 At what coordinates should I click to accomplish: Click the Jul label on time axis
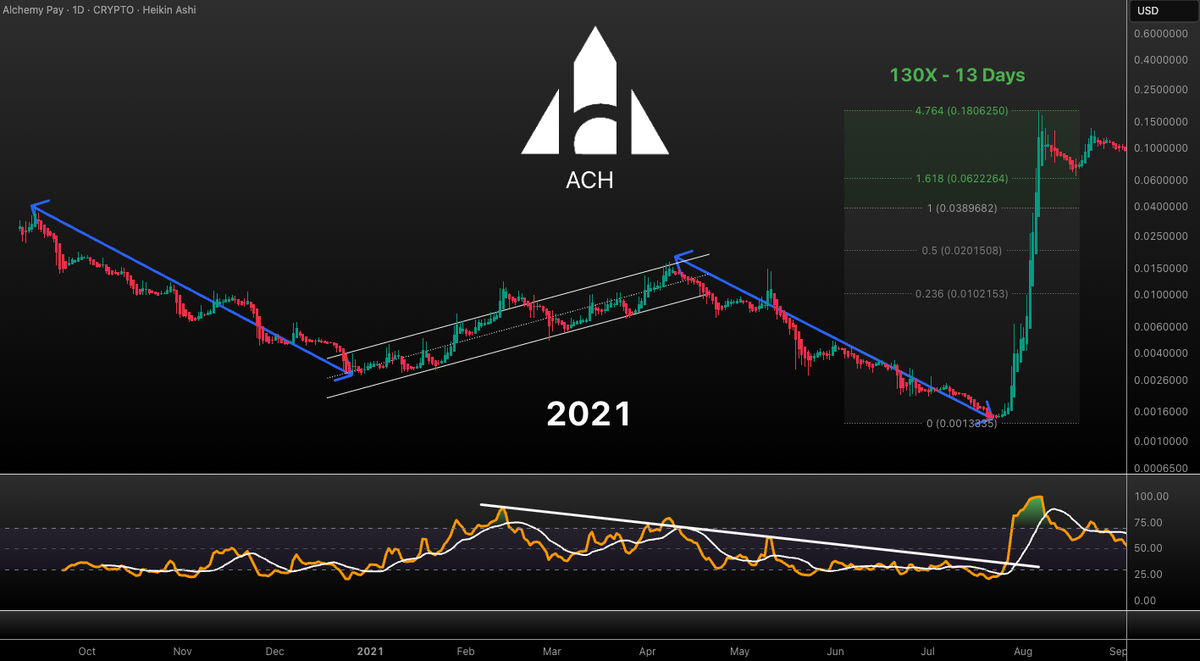[927, 651]
